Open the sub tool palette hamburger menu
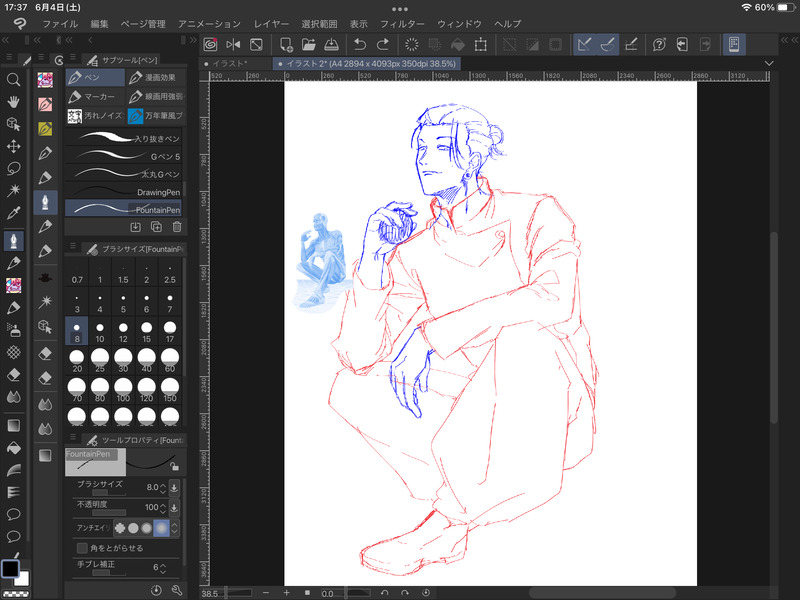This screenshot has height=600, width=800. pos(73,57)
